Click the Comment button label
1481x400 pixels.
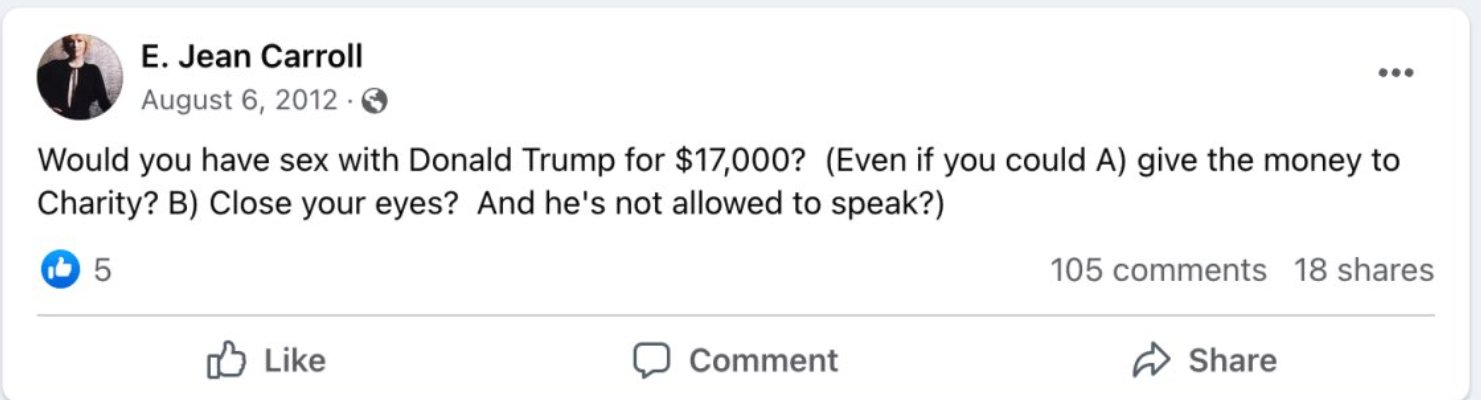[x=764, y=360]
